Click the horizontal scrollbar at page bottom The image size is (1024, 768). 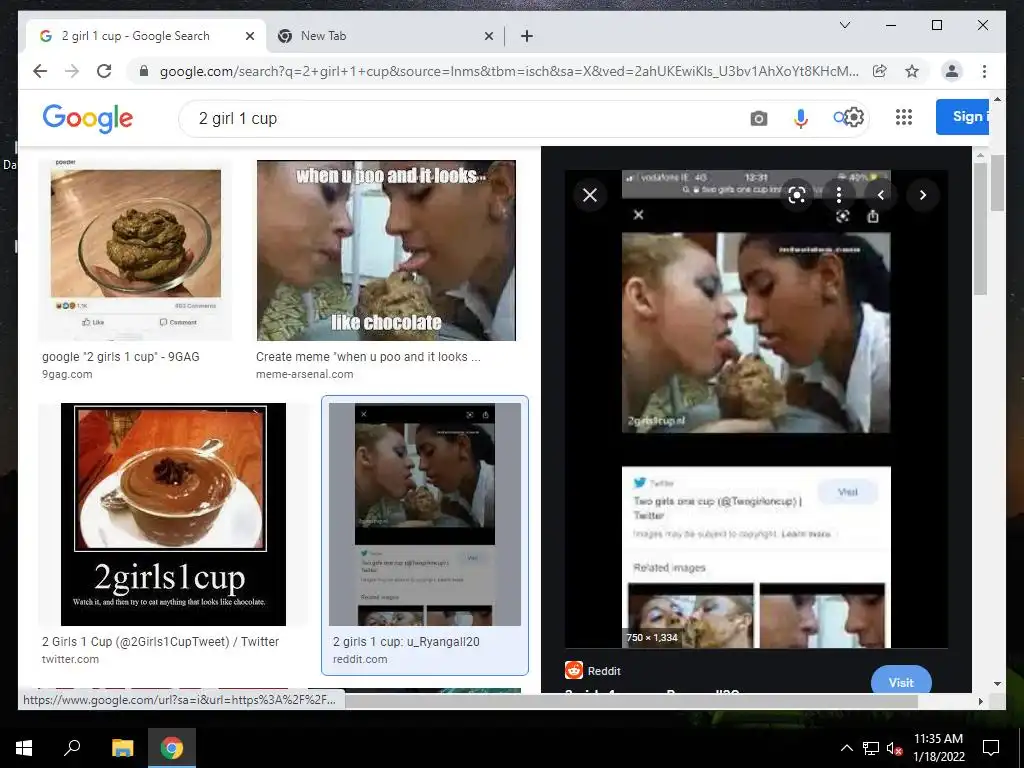[x=631, y=701]
